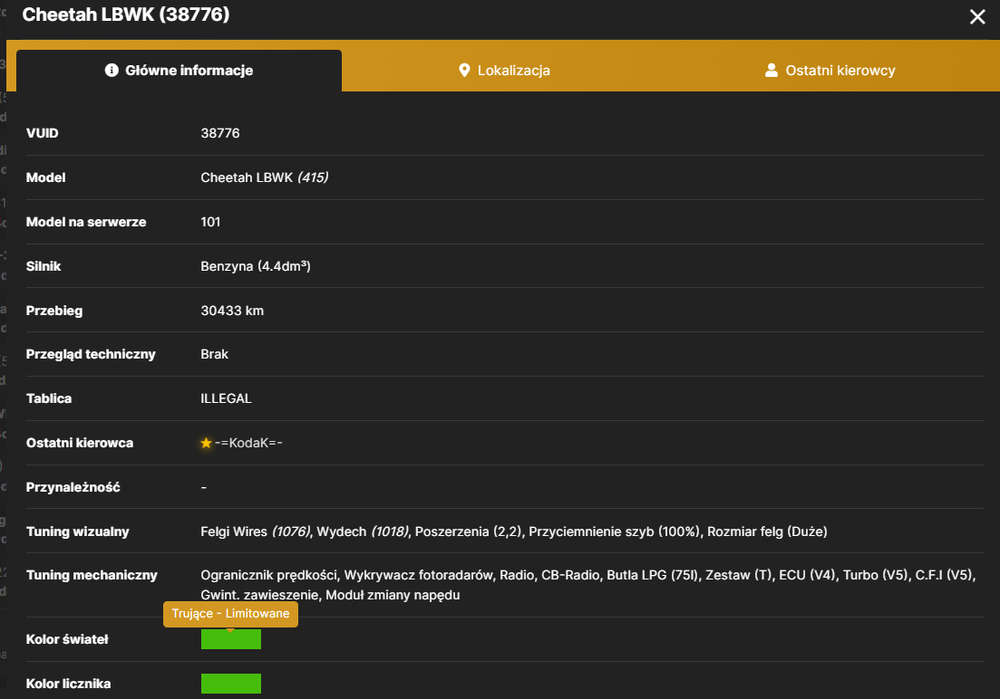Click the Tuning mechaniczny parts list
1000x699 pixels.
(x=588, y=585)
